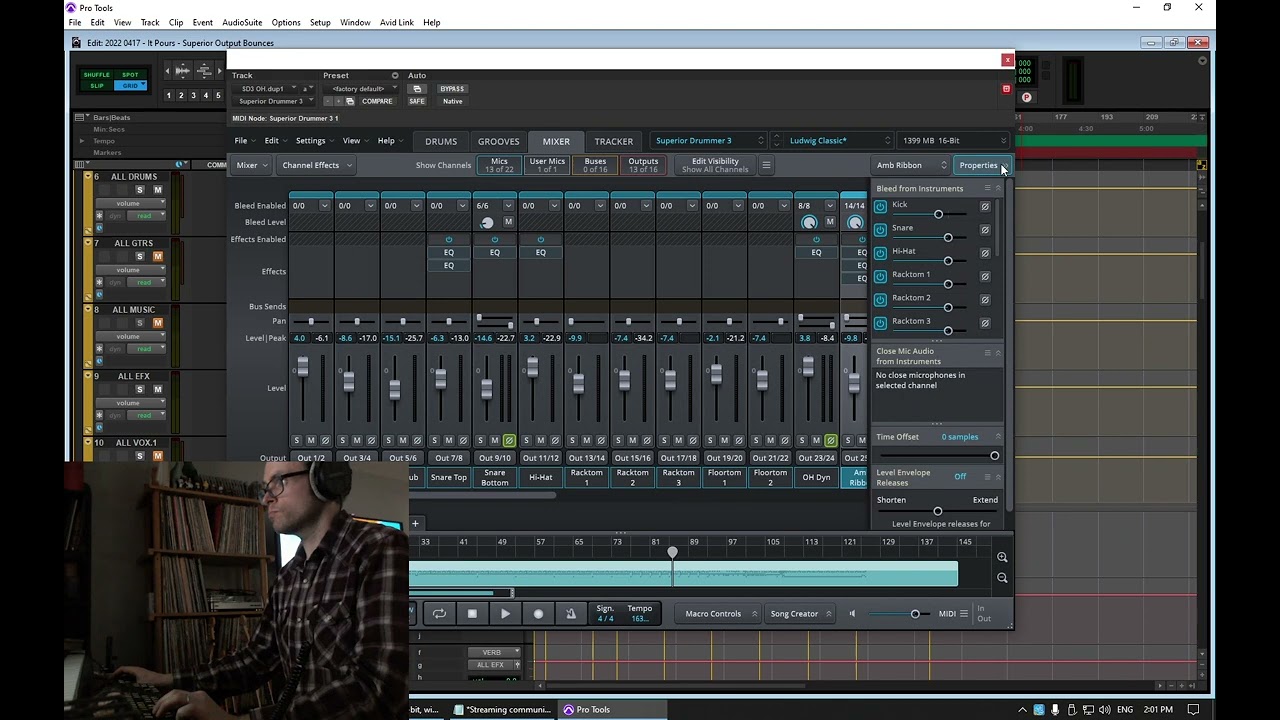Open the Channel Effects dropdown
This screenshot has width=1280, height=720.
[x=316, y=165]
